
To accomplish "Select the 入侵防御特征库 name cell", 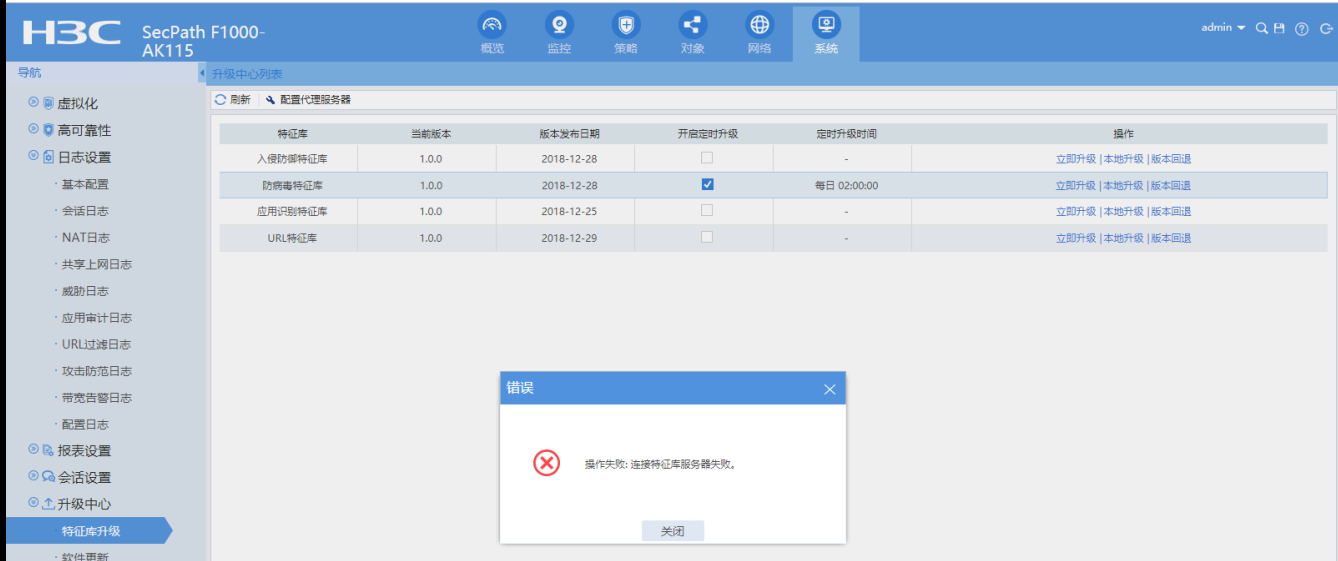I will click(x=288, y=159).
